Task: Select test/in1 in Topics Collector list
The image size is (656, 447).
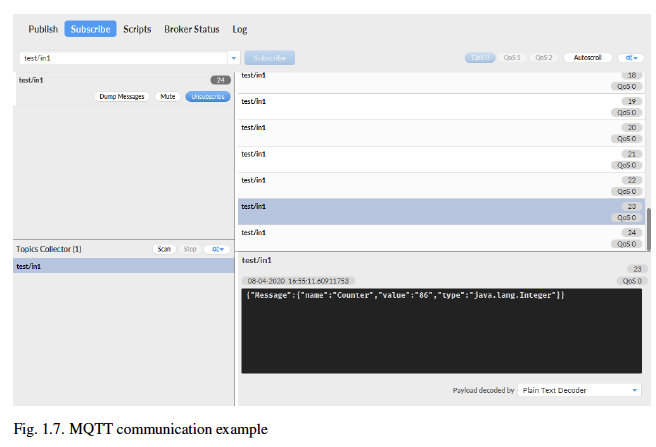Action: coord(124,266)
